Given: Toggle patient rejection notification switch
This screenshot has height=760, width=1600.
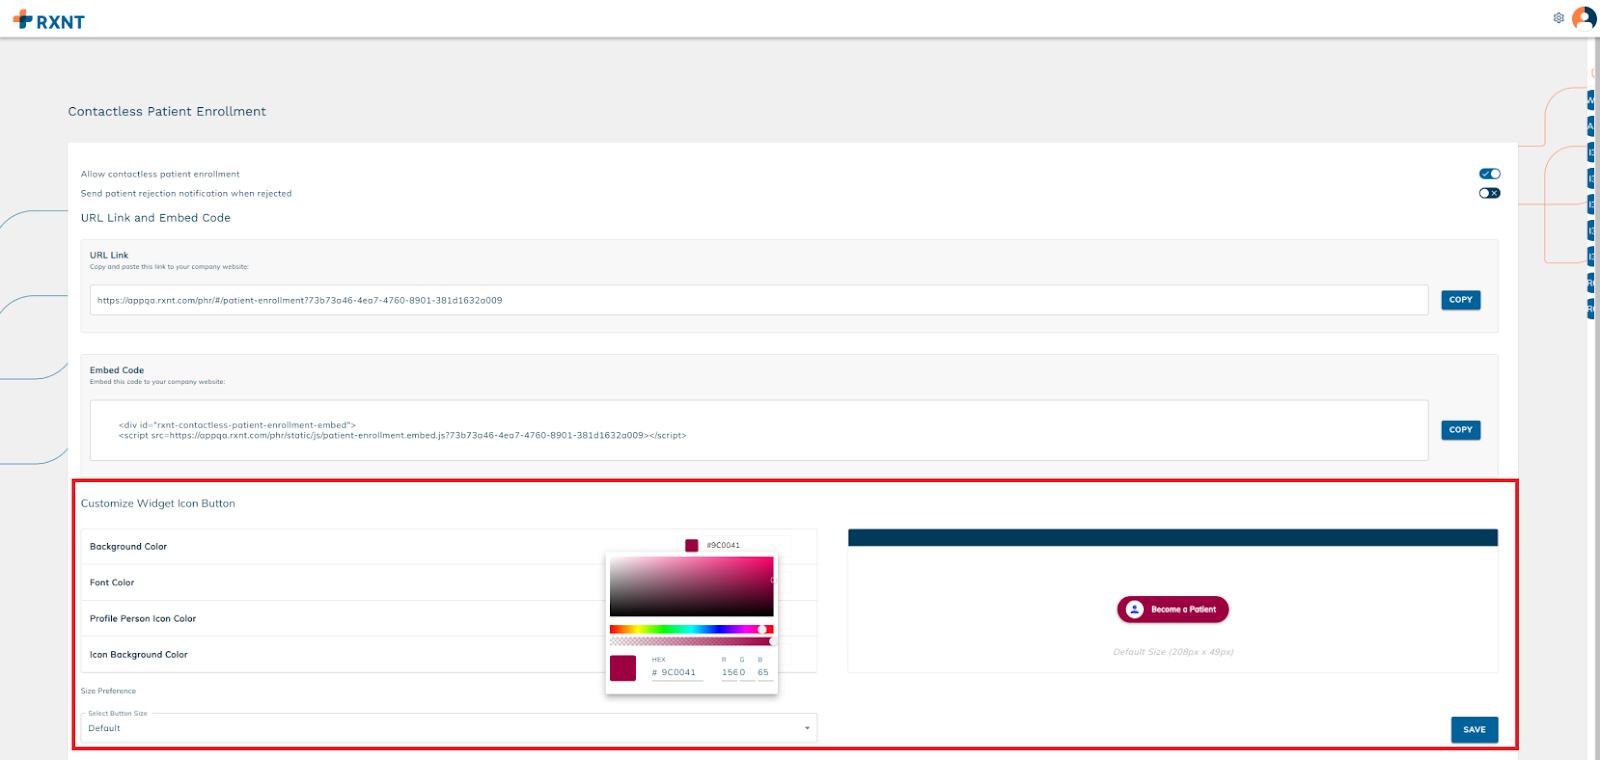Looking at the screenshot, I should 1490,193.
